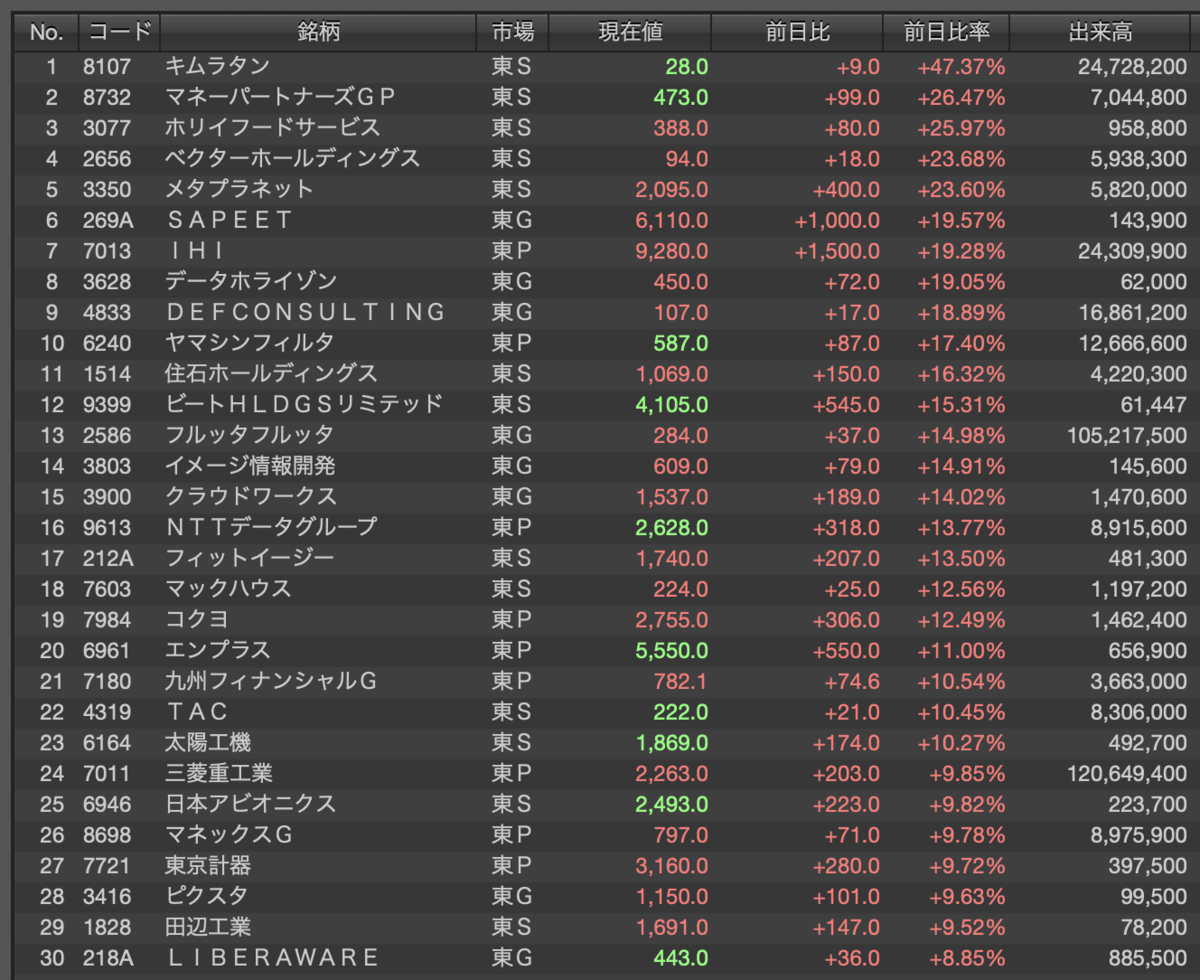
Task: Click the change rate +8.85%
Action: [x=967, y=957]
